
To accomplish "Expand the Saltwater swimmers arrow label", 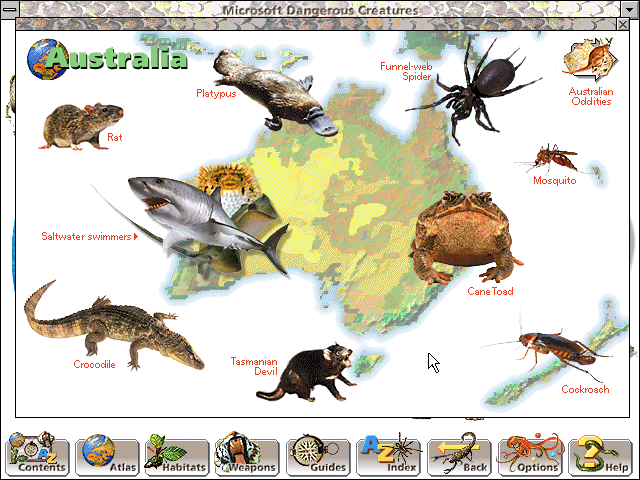I will tap(90, 236).
